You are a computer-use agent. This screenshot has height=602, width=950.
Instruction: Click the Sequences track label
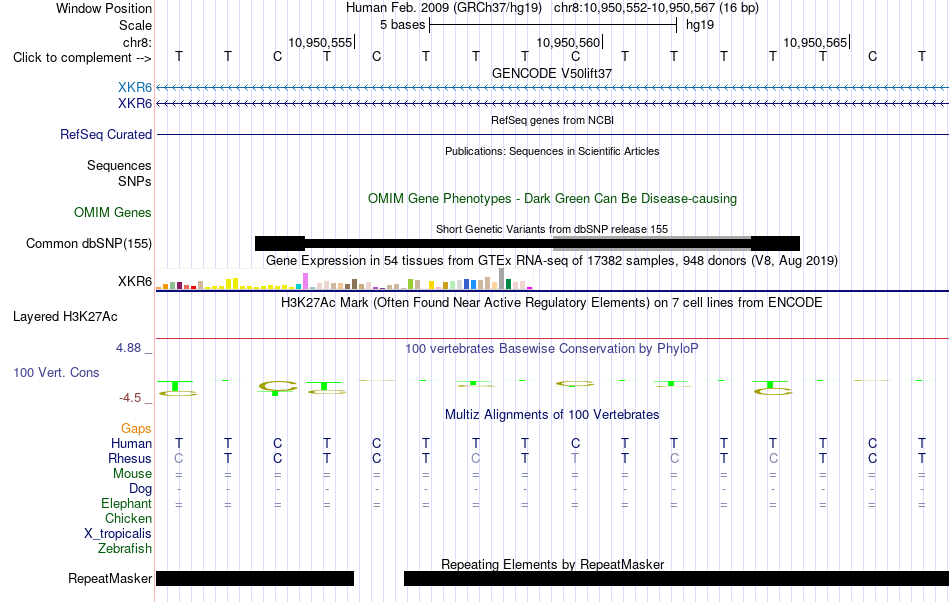pyautogui.click(x=119, y=165)
